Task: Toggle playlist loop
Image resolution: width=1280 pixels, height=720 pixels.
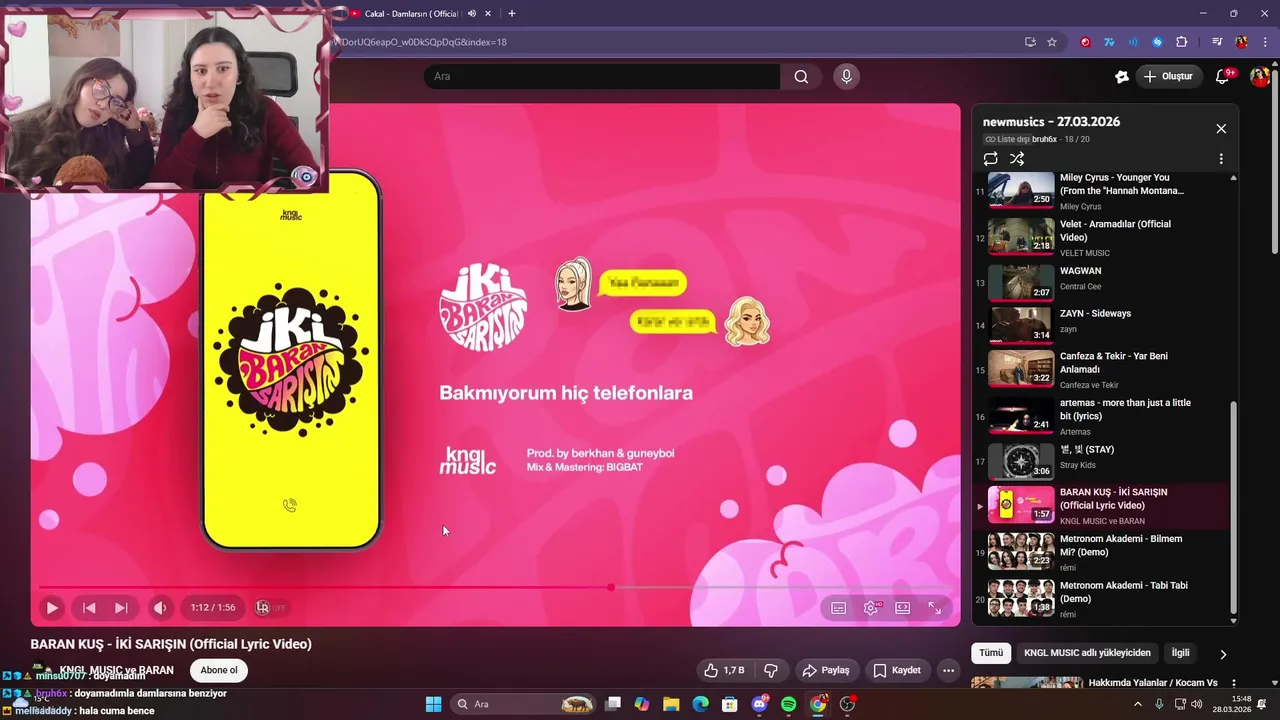Action: 990,159
